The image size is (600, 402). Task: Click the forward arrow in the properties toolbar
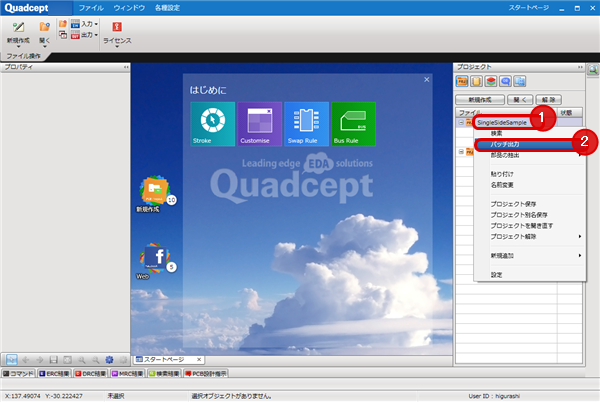40,360
